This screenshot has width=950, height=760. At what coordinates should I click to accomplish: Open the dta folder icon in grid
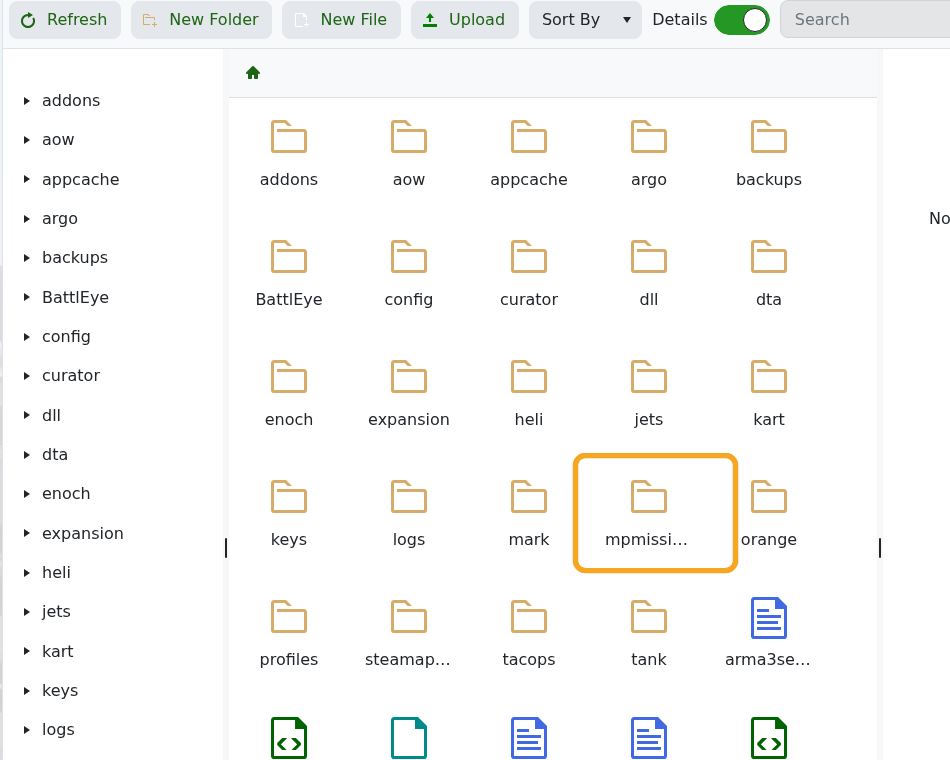point(769,256)
